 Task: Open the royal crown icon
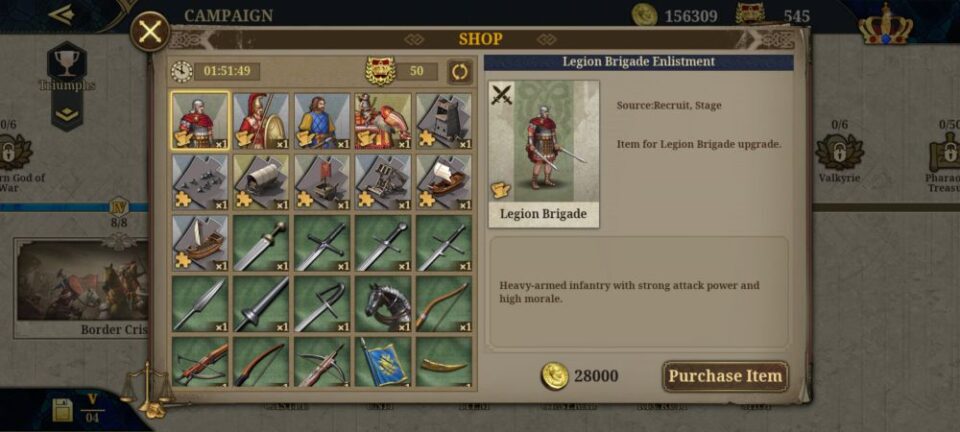point(885,24)
